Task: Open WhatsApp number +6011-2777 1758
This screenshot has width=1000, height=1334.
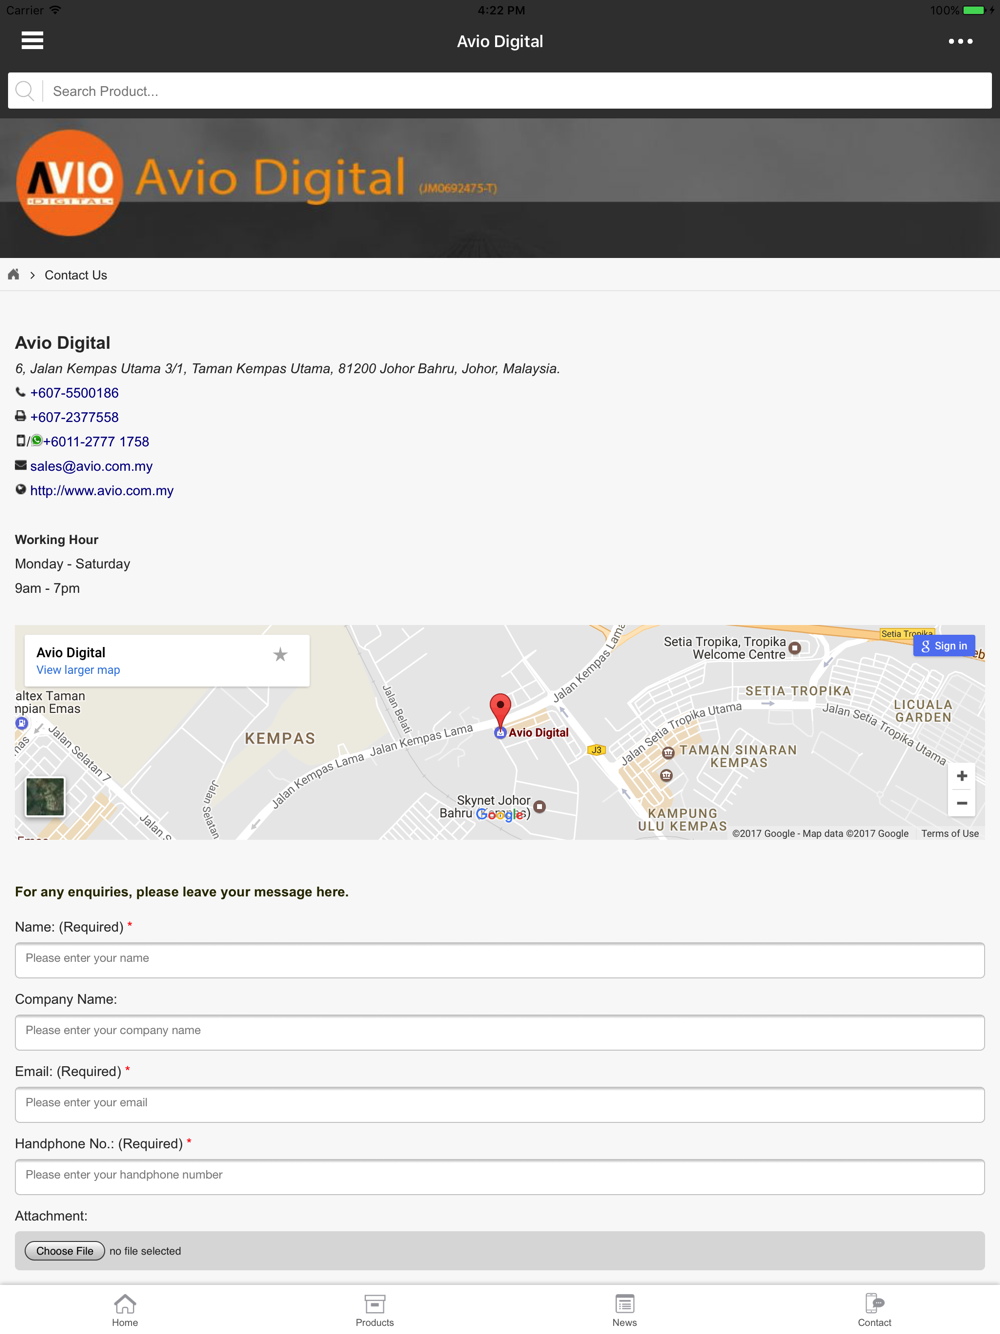Action: click(x=96, y=441)
